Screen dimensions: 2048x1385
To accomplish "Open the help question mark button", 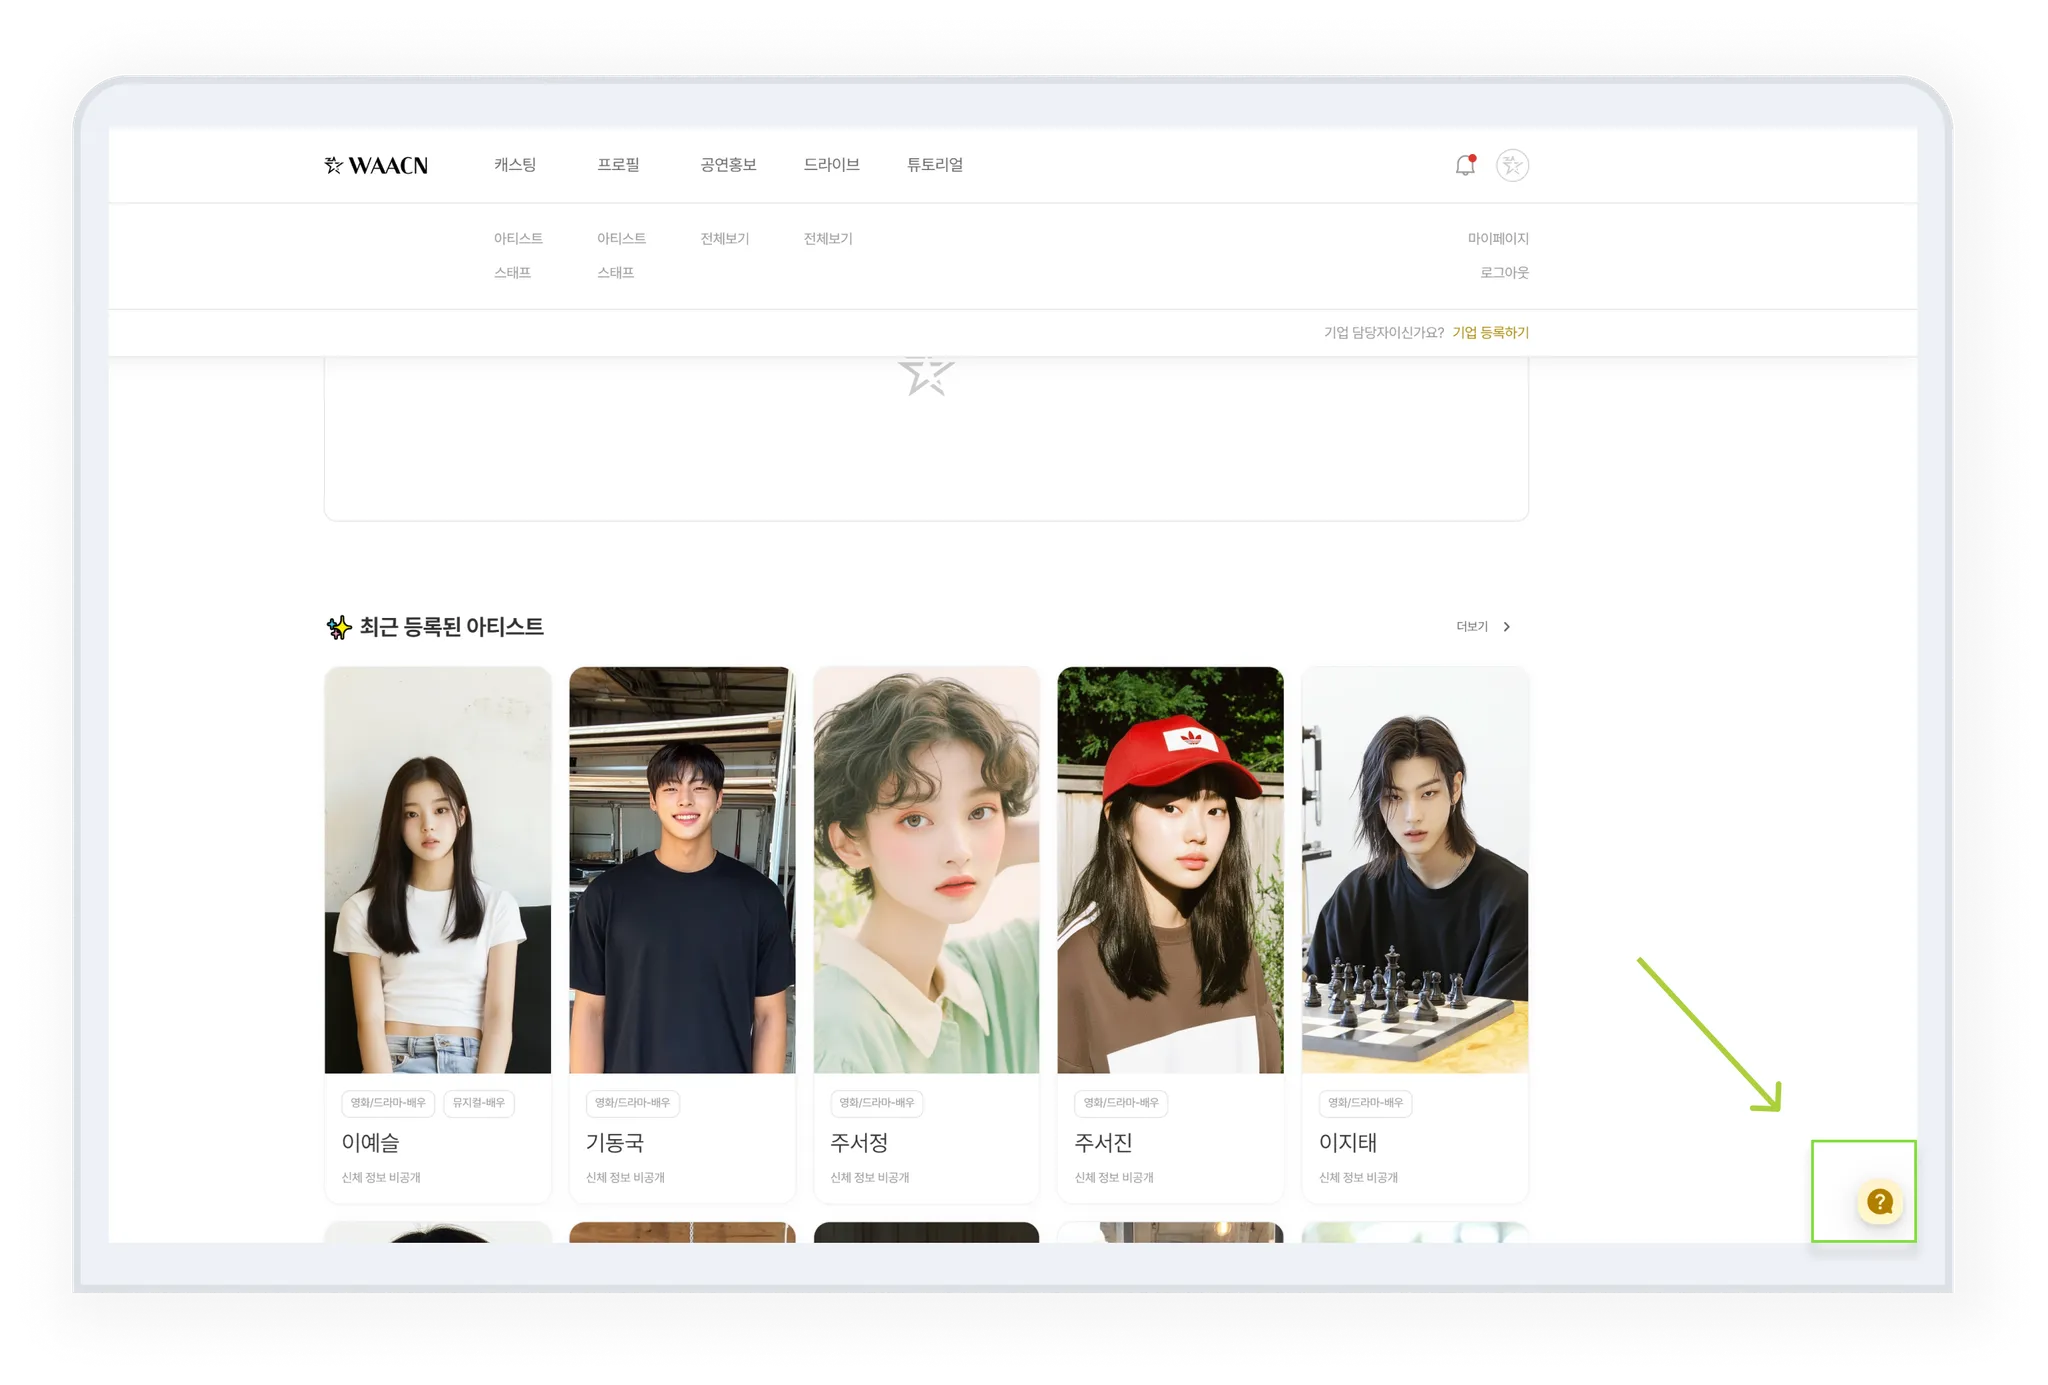I will pos(1879,1202).
